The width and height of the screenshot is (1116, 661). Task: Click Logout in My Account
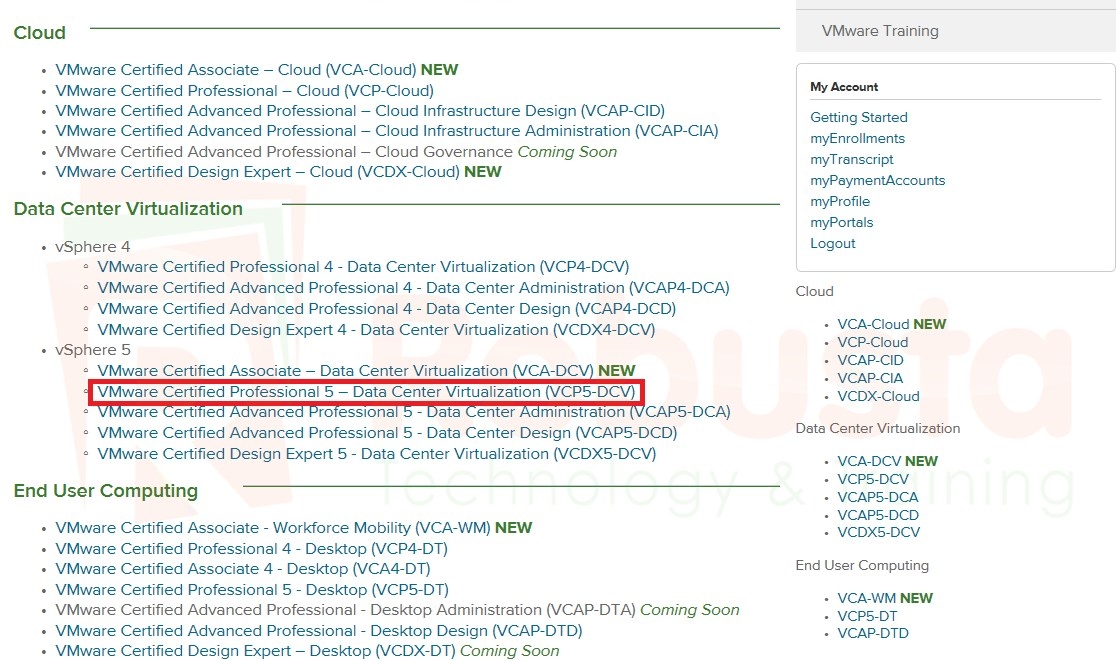coord(833,243)
